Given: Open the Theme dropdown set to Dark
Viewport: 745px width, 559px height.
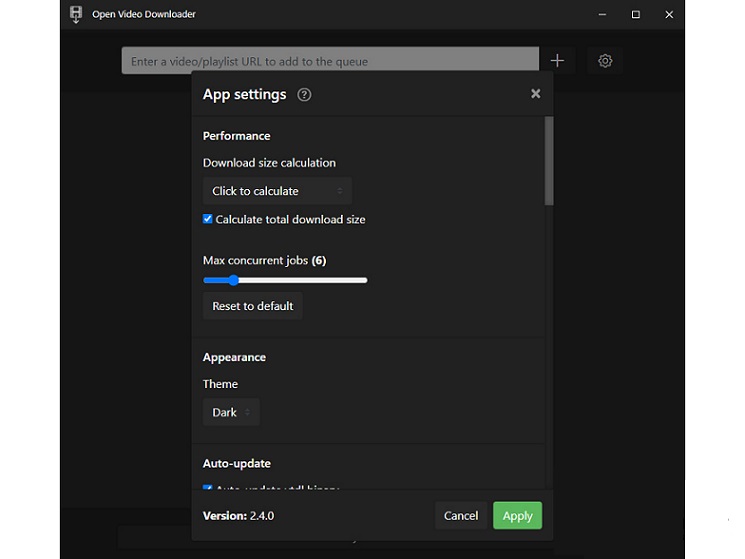Looking at the screenshot, I should coord(231,412).
